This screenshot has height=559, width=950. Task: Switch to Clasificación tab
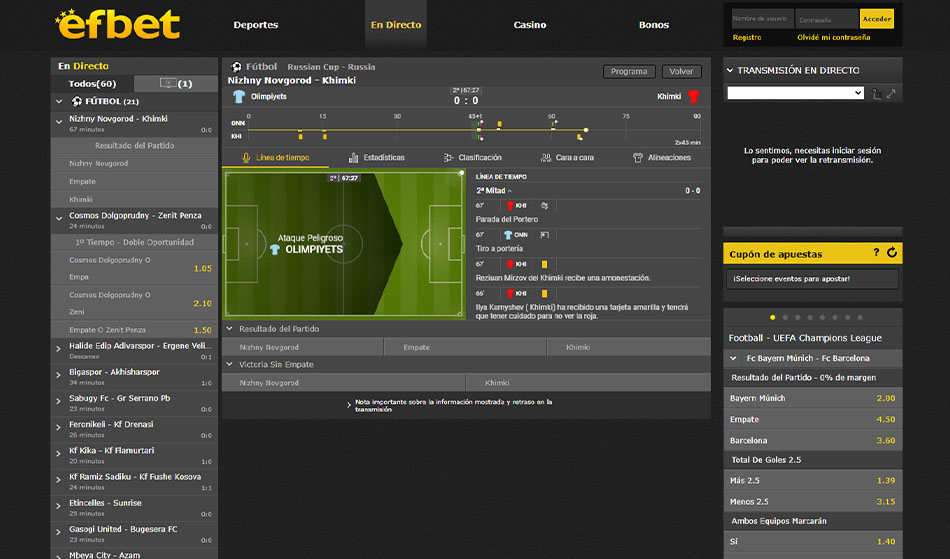pyautogui.click(x=473, y=157)
